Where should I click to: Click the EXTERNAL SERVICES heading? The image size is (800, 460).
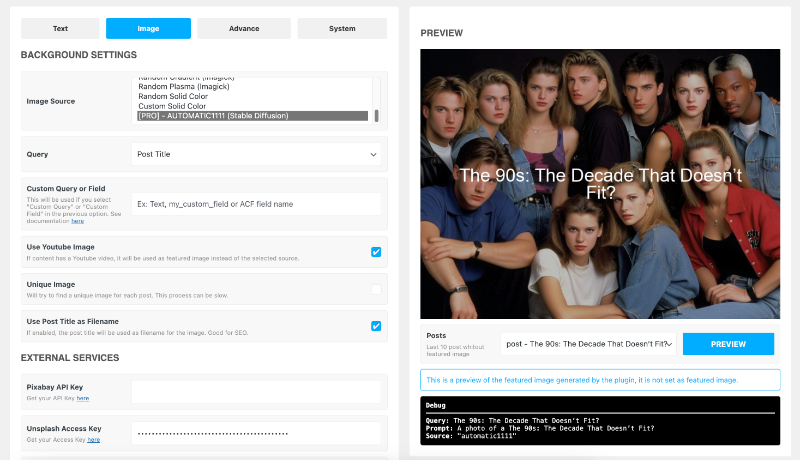pyautogui.click(x=70, y=358)
